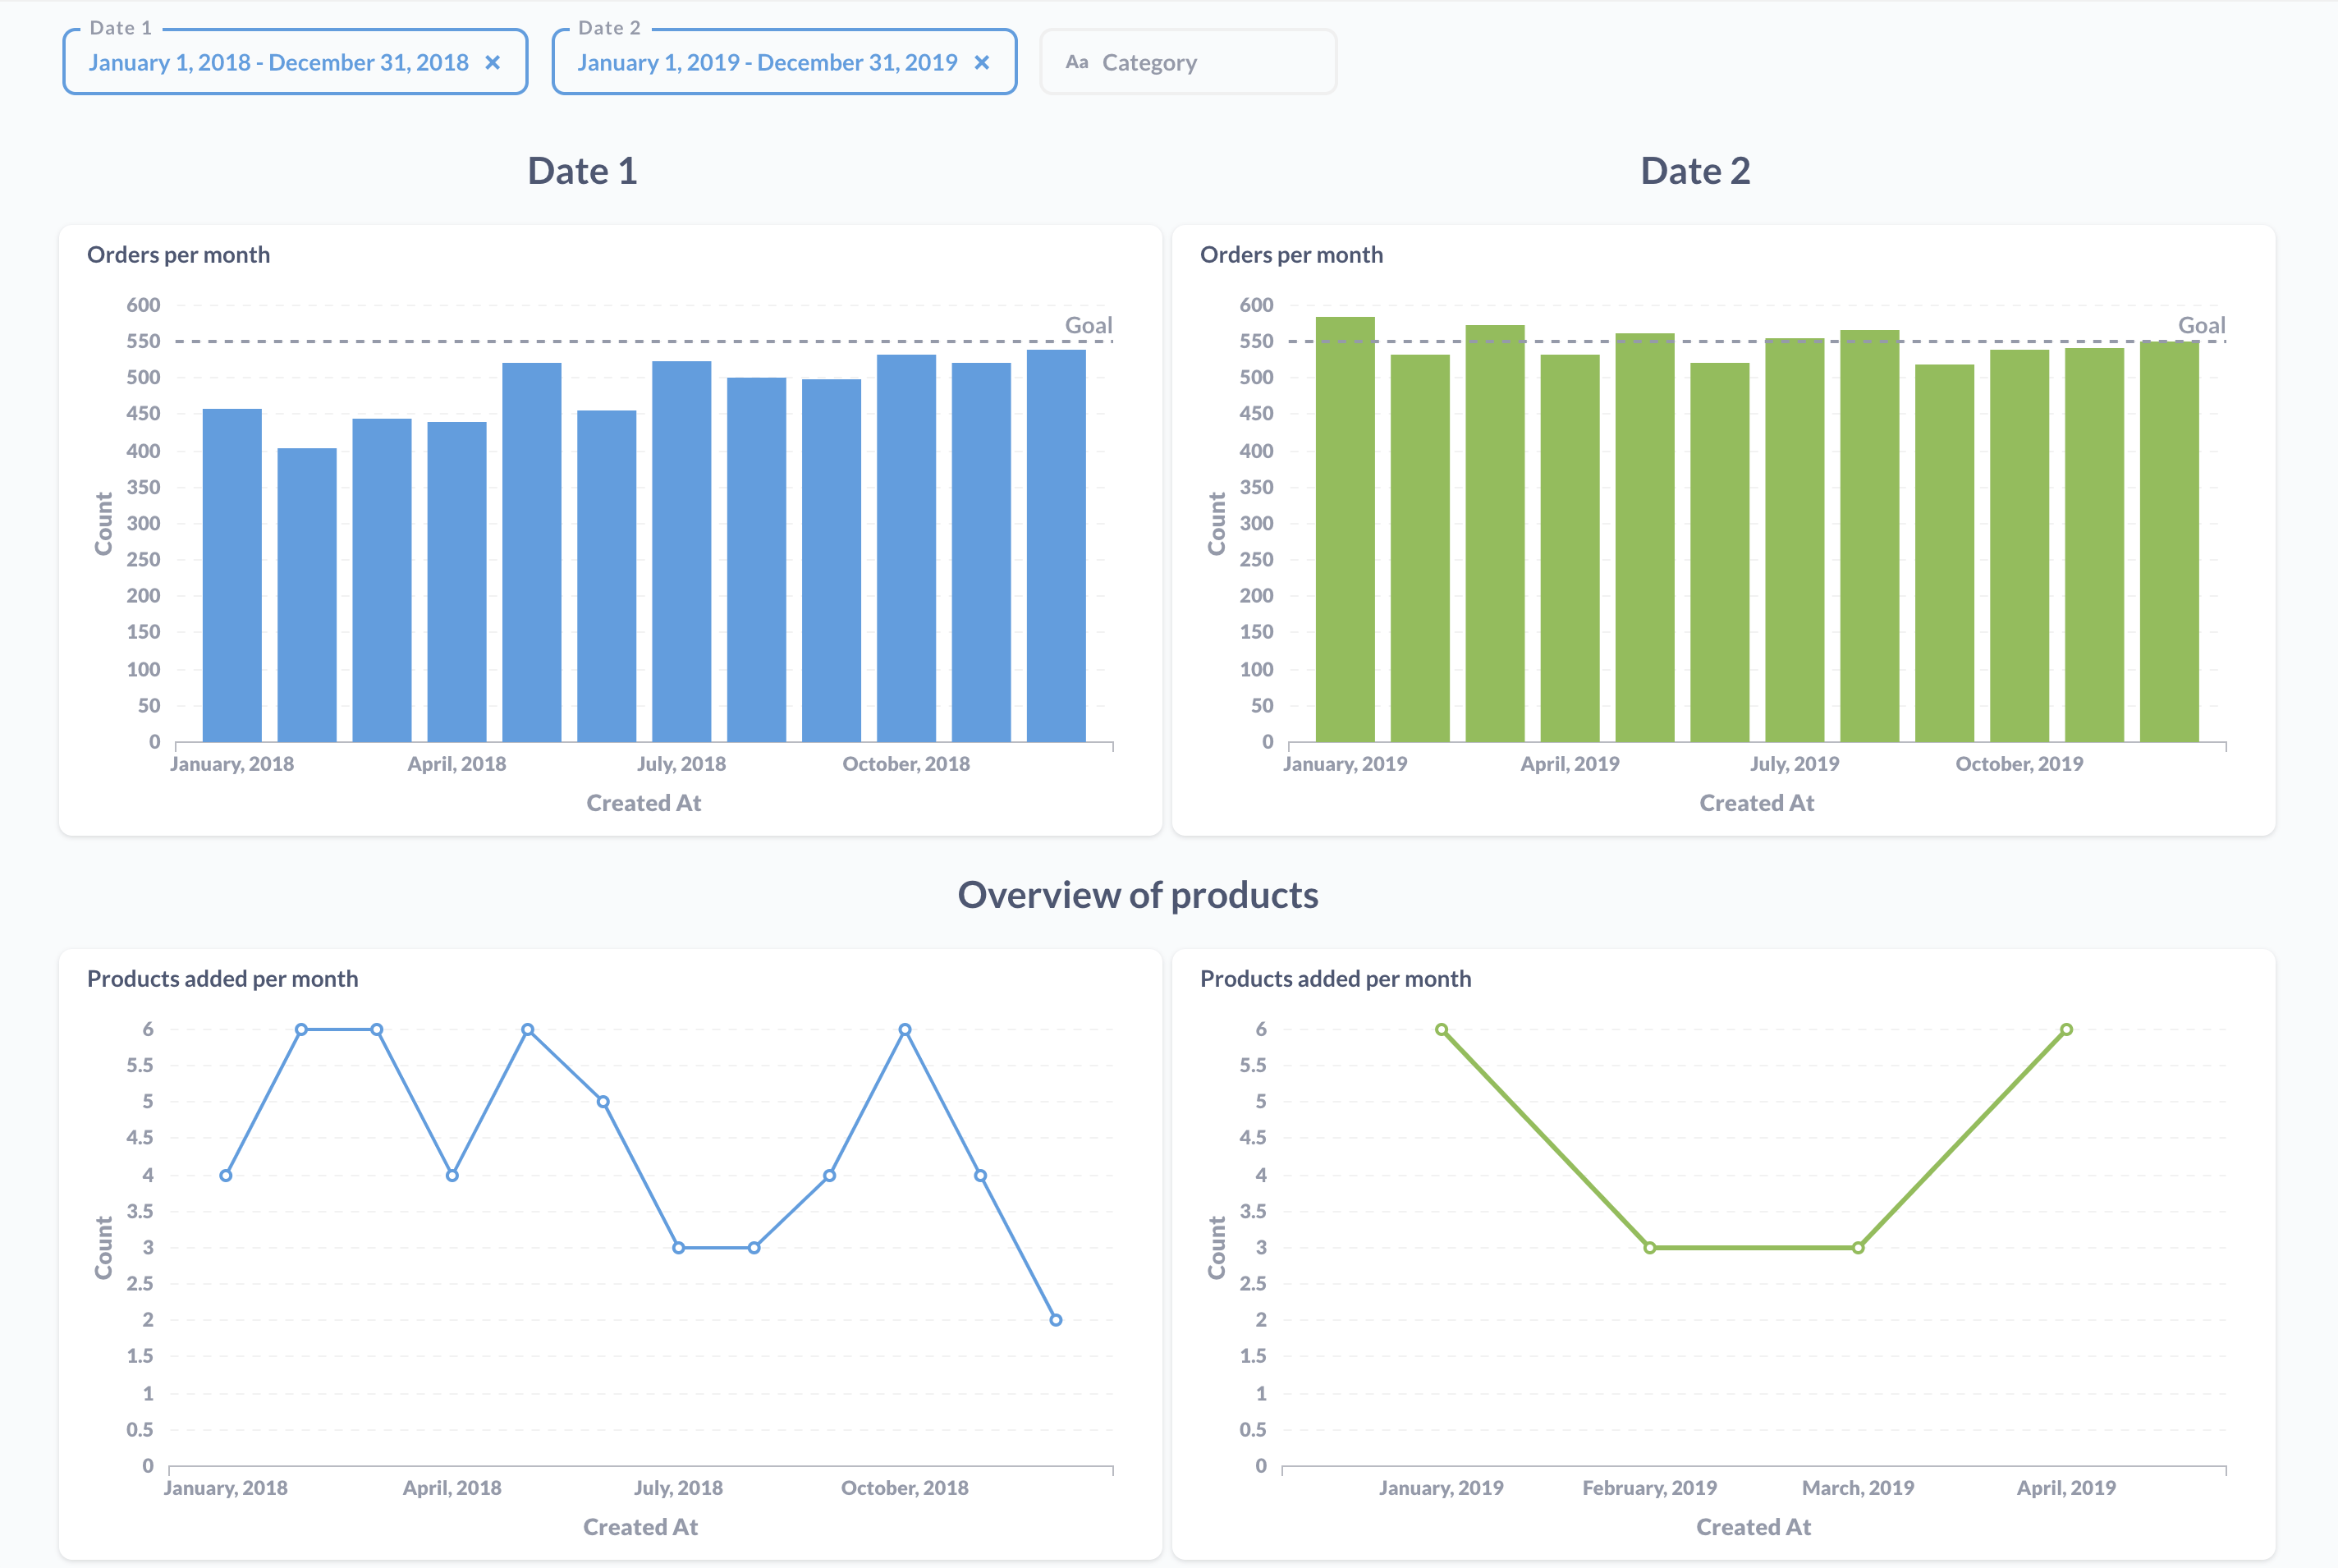The height and width of the screenshot is (1568, 2338).
Task: Click the Aa icon in the Category filter
Action: click(x=1078, y=62)
